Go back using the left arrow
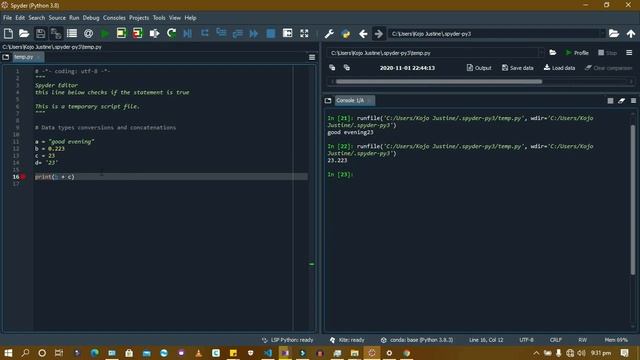The width and height of the screenshot is (640, 360). point(363,33)
